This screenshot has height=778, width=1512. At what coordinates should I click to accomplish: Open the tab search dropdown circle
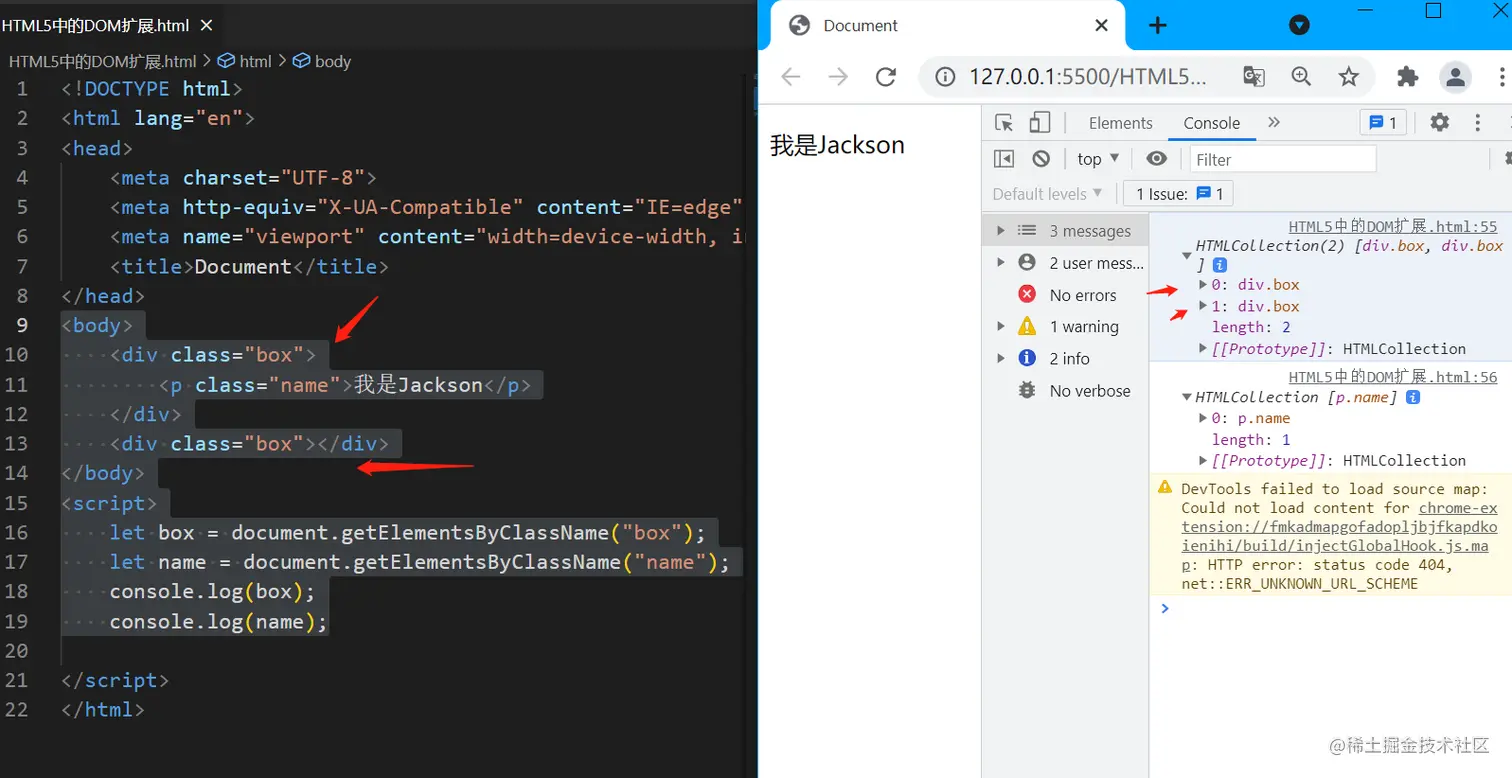click(1299, 25)
